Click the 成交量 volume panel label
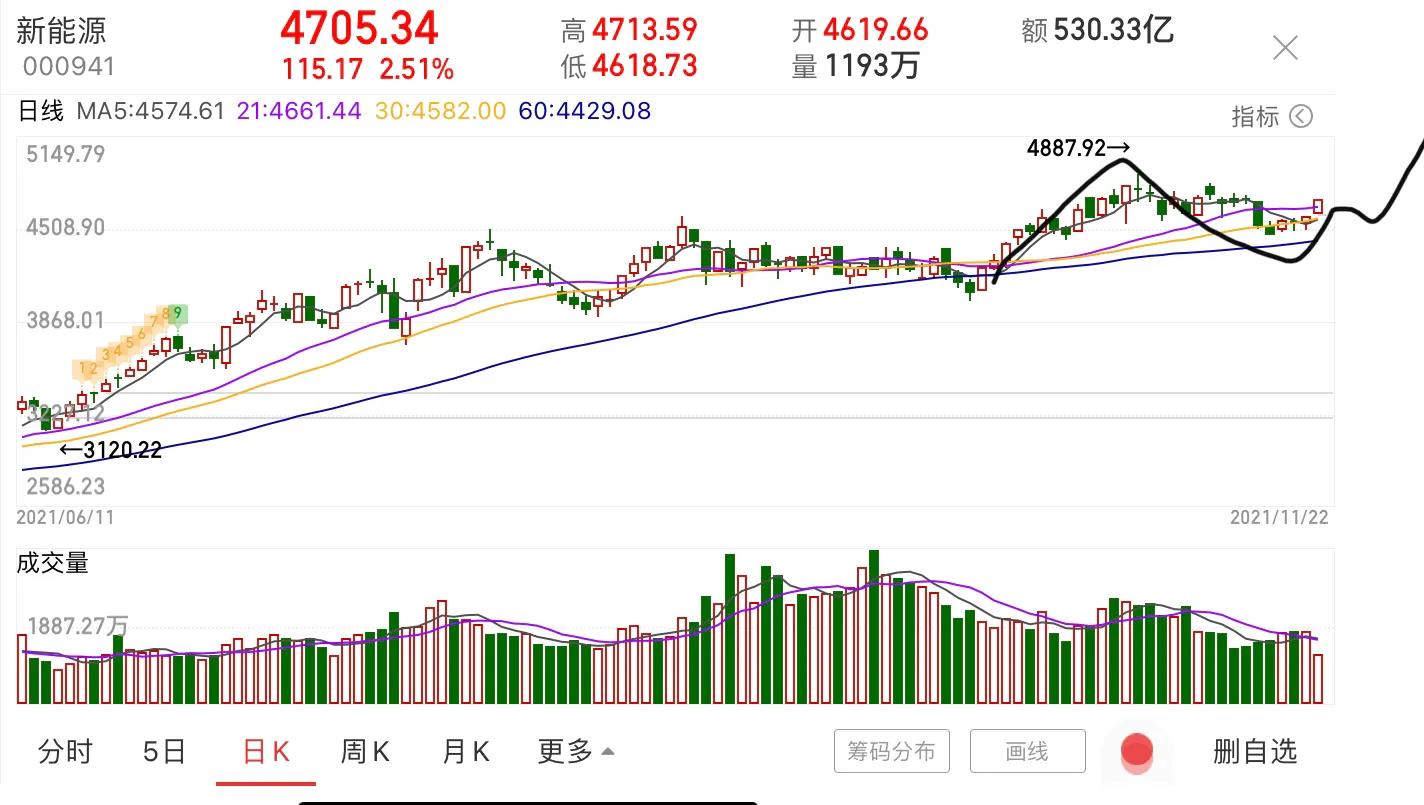 (53, 563)
